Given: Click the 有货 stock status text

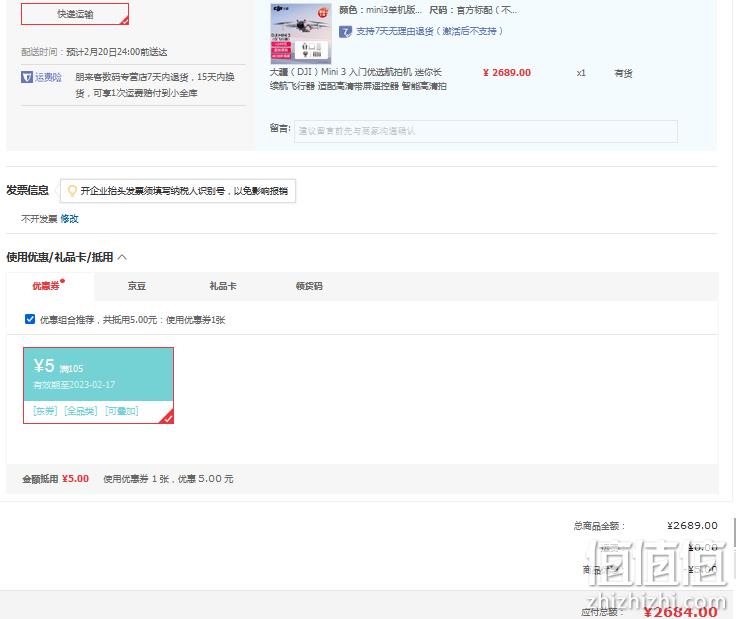Looking at the screenshot, I should (x=623, y=73).
